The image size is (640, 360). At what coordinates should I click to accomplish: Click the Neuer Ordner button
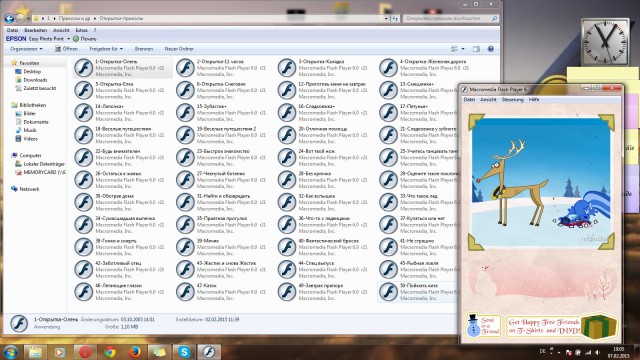(179, 49)
